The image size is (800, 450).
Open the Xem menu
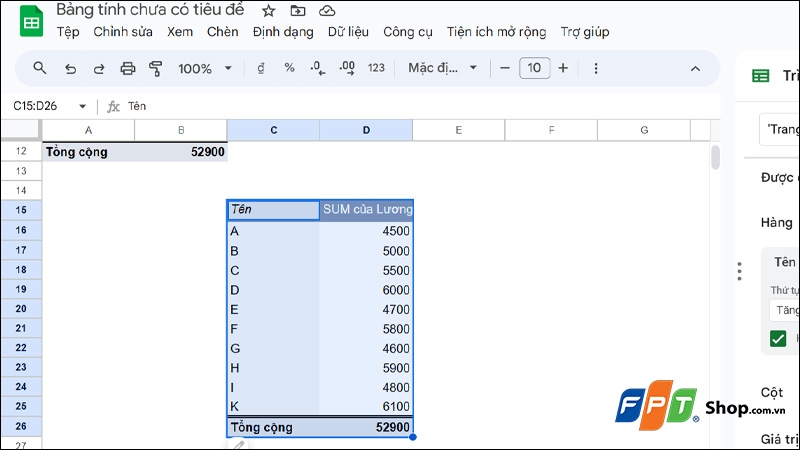180,32
